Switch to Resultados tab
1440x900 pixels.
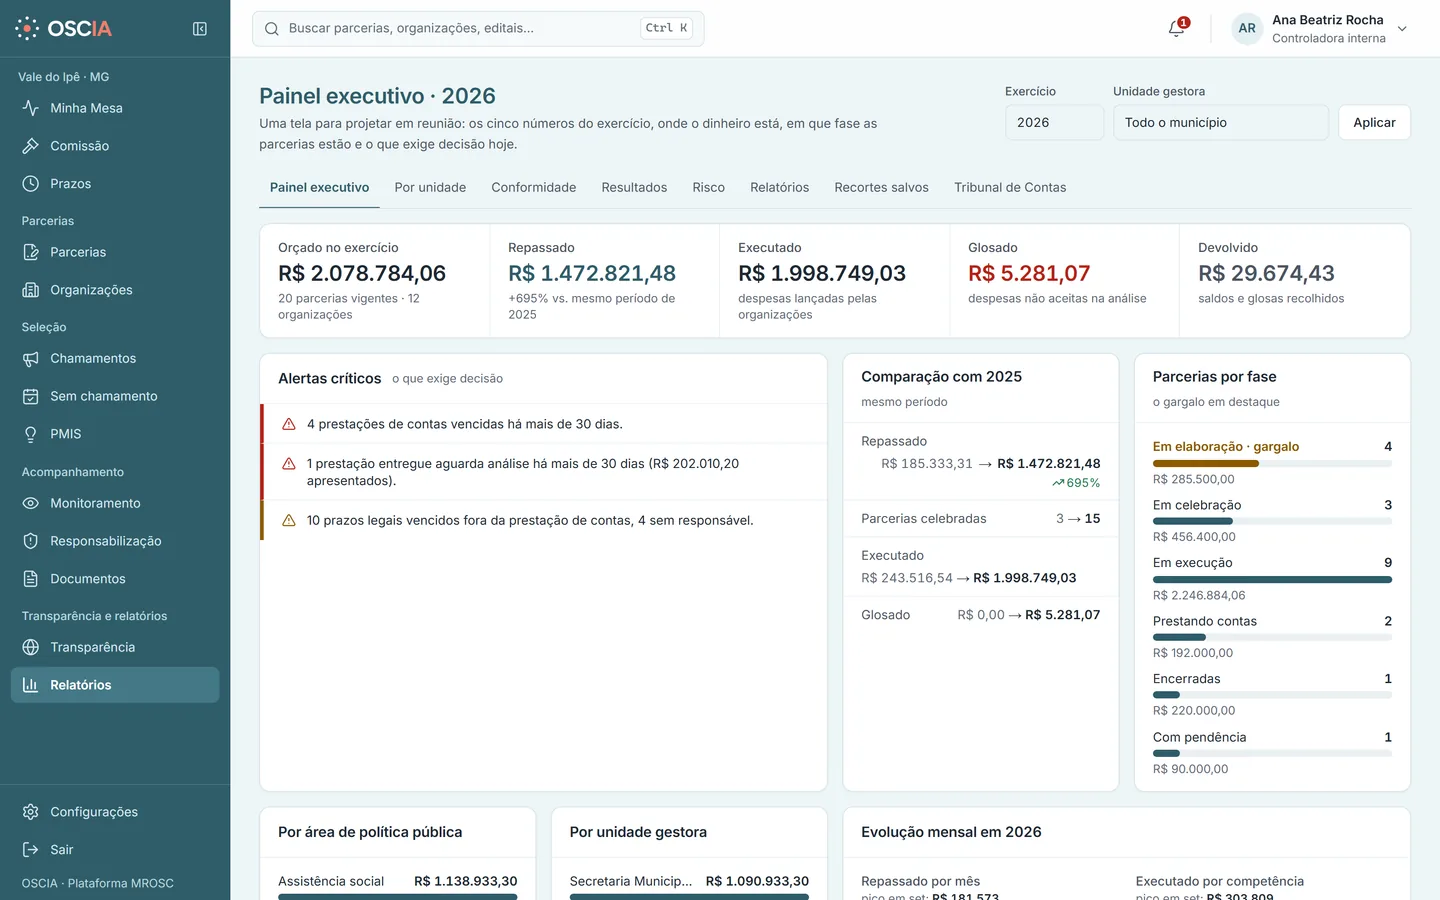coord(634,187)
